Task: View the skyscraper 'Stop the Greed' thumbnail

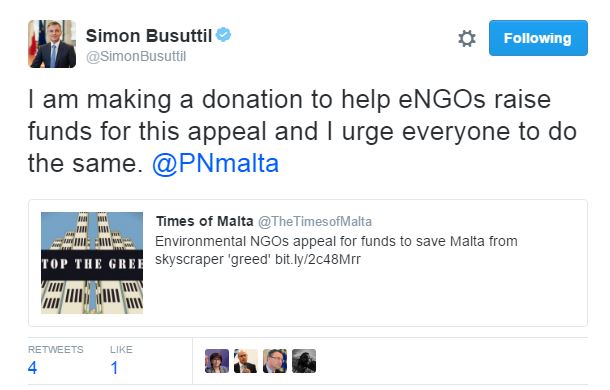Action: click(92, 263)
